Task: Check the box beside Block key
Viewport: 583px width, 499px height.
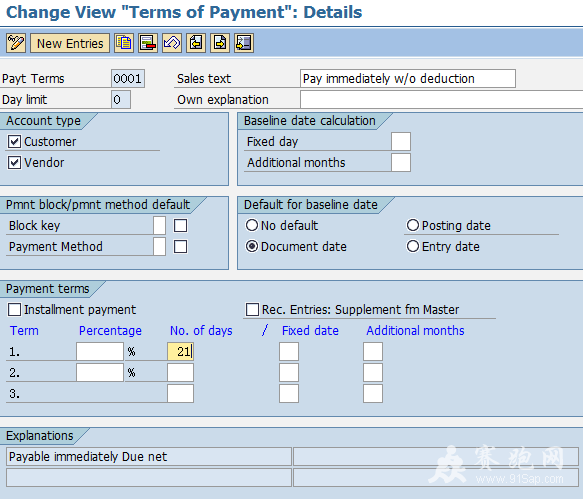Action: (x=181, y=225)
